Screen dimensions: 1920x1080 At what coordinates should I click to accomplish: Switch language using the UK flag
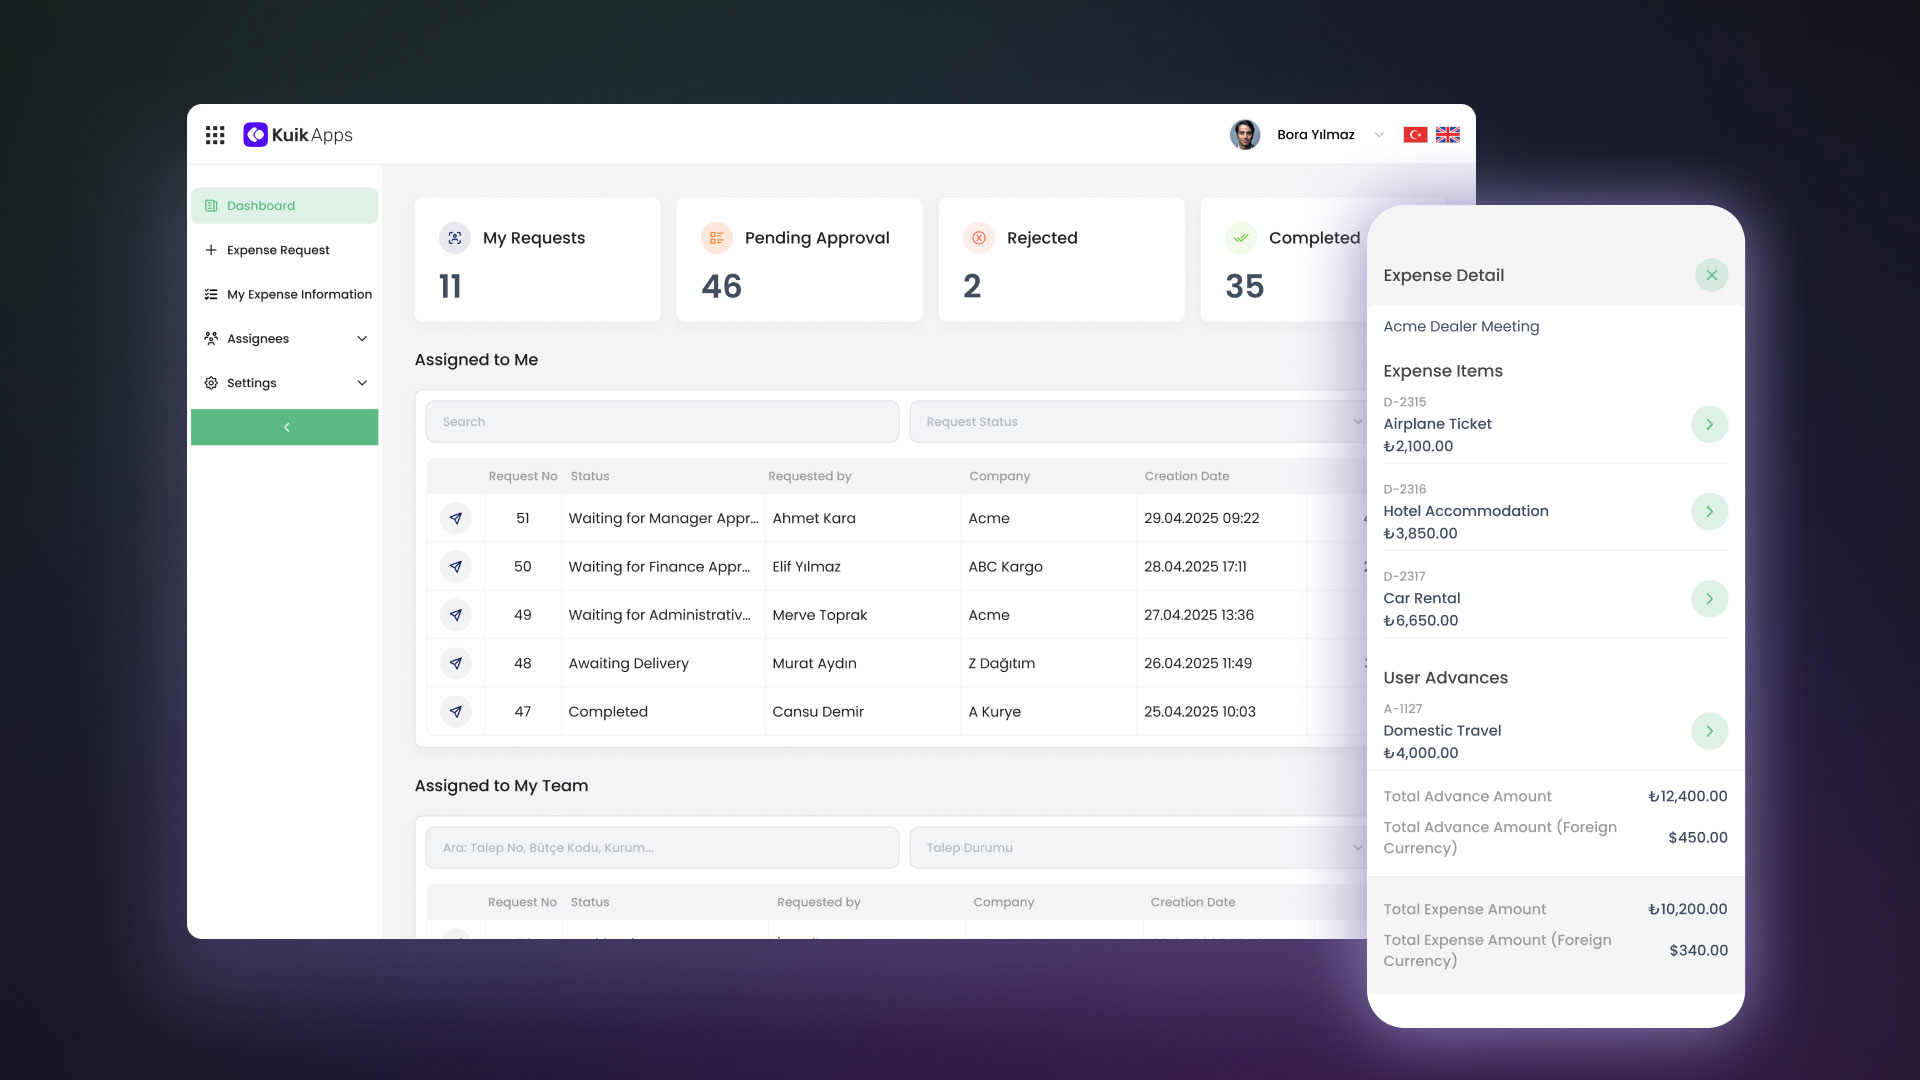[1447, 135]
